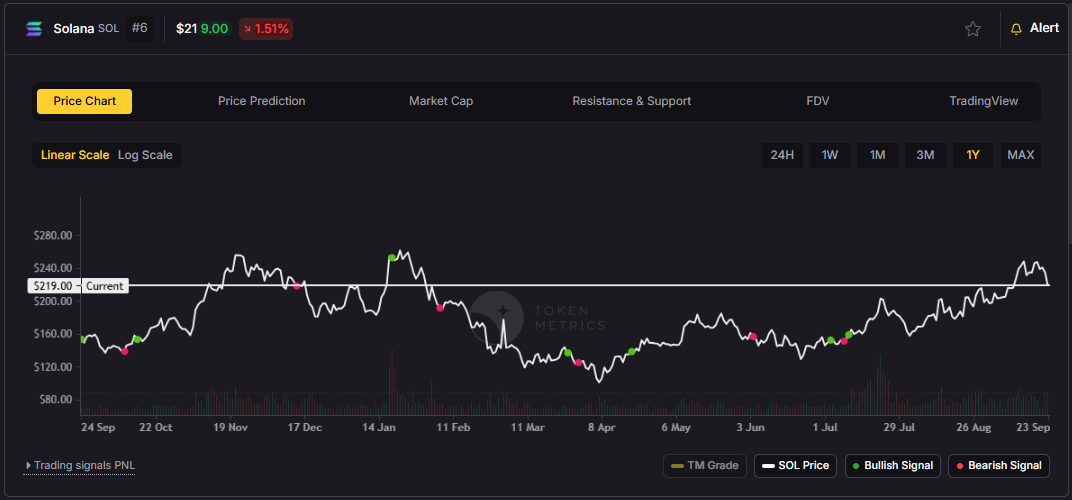Screen dimensions: 1072x500
Task: Click the 22 Oct date label
Action: pyautogui.click(x=156, y=427)
